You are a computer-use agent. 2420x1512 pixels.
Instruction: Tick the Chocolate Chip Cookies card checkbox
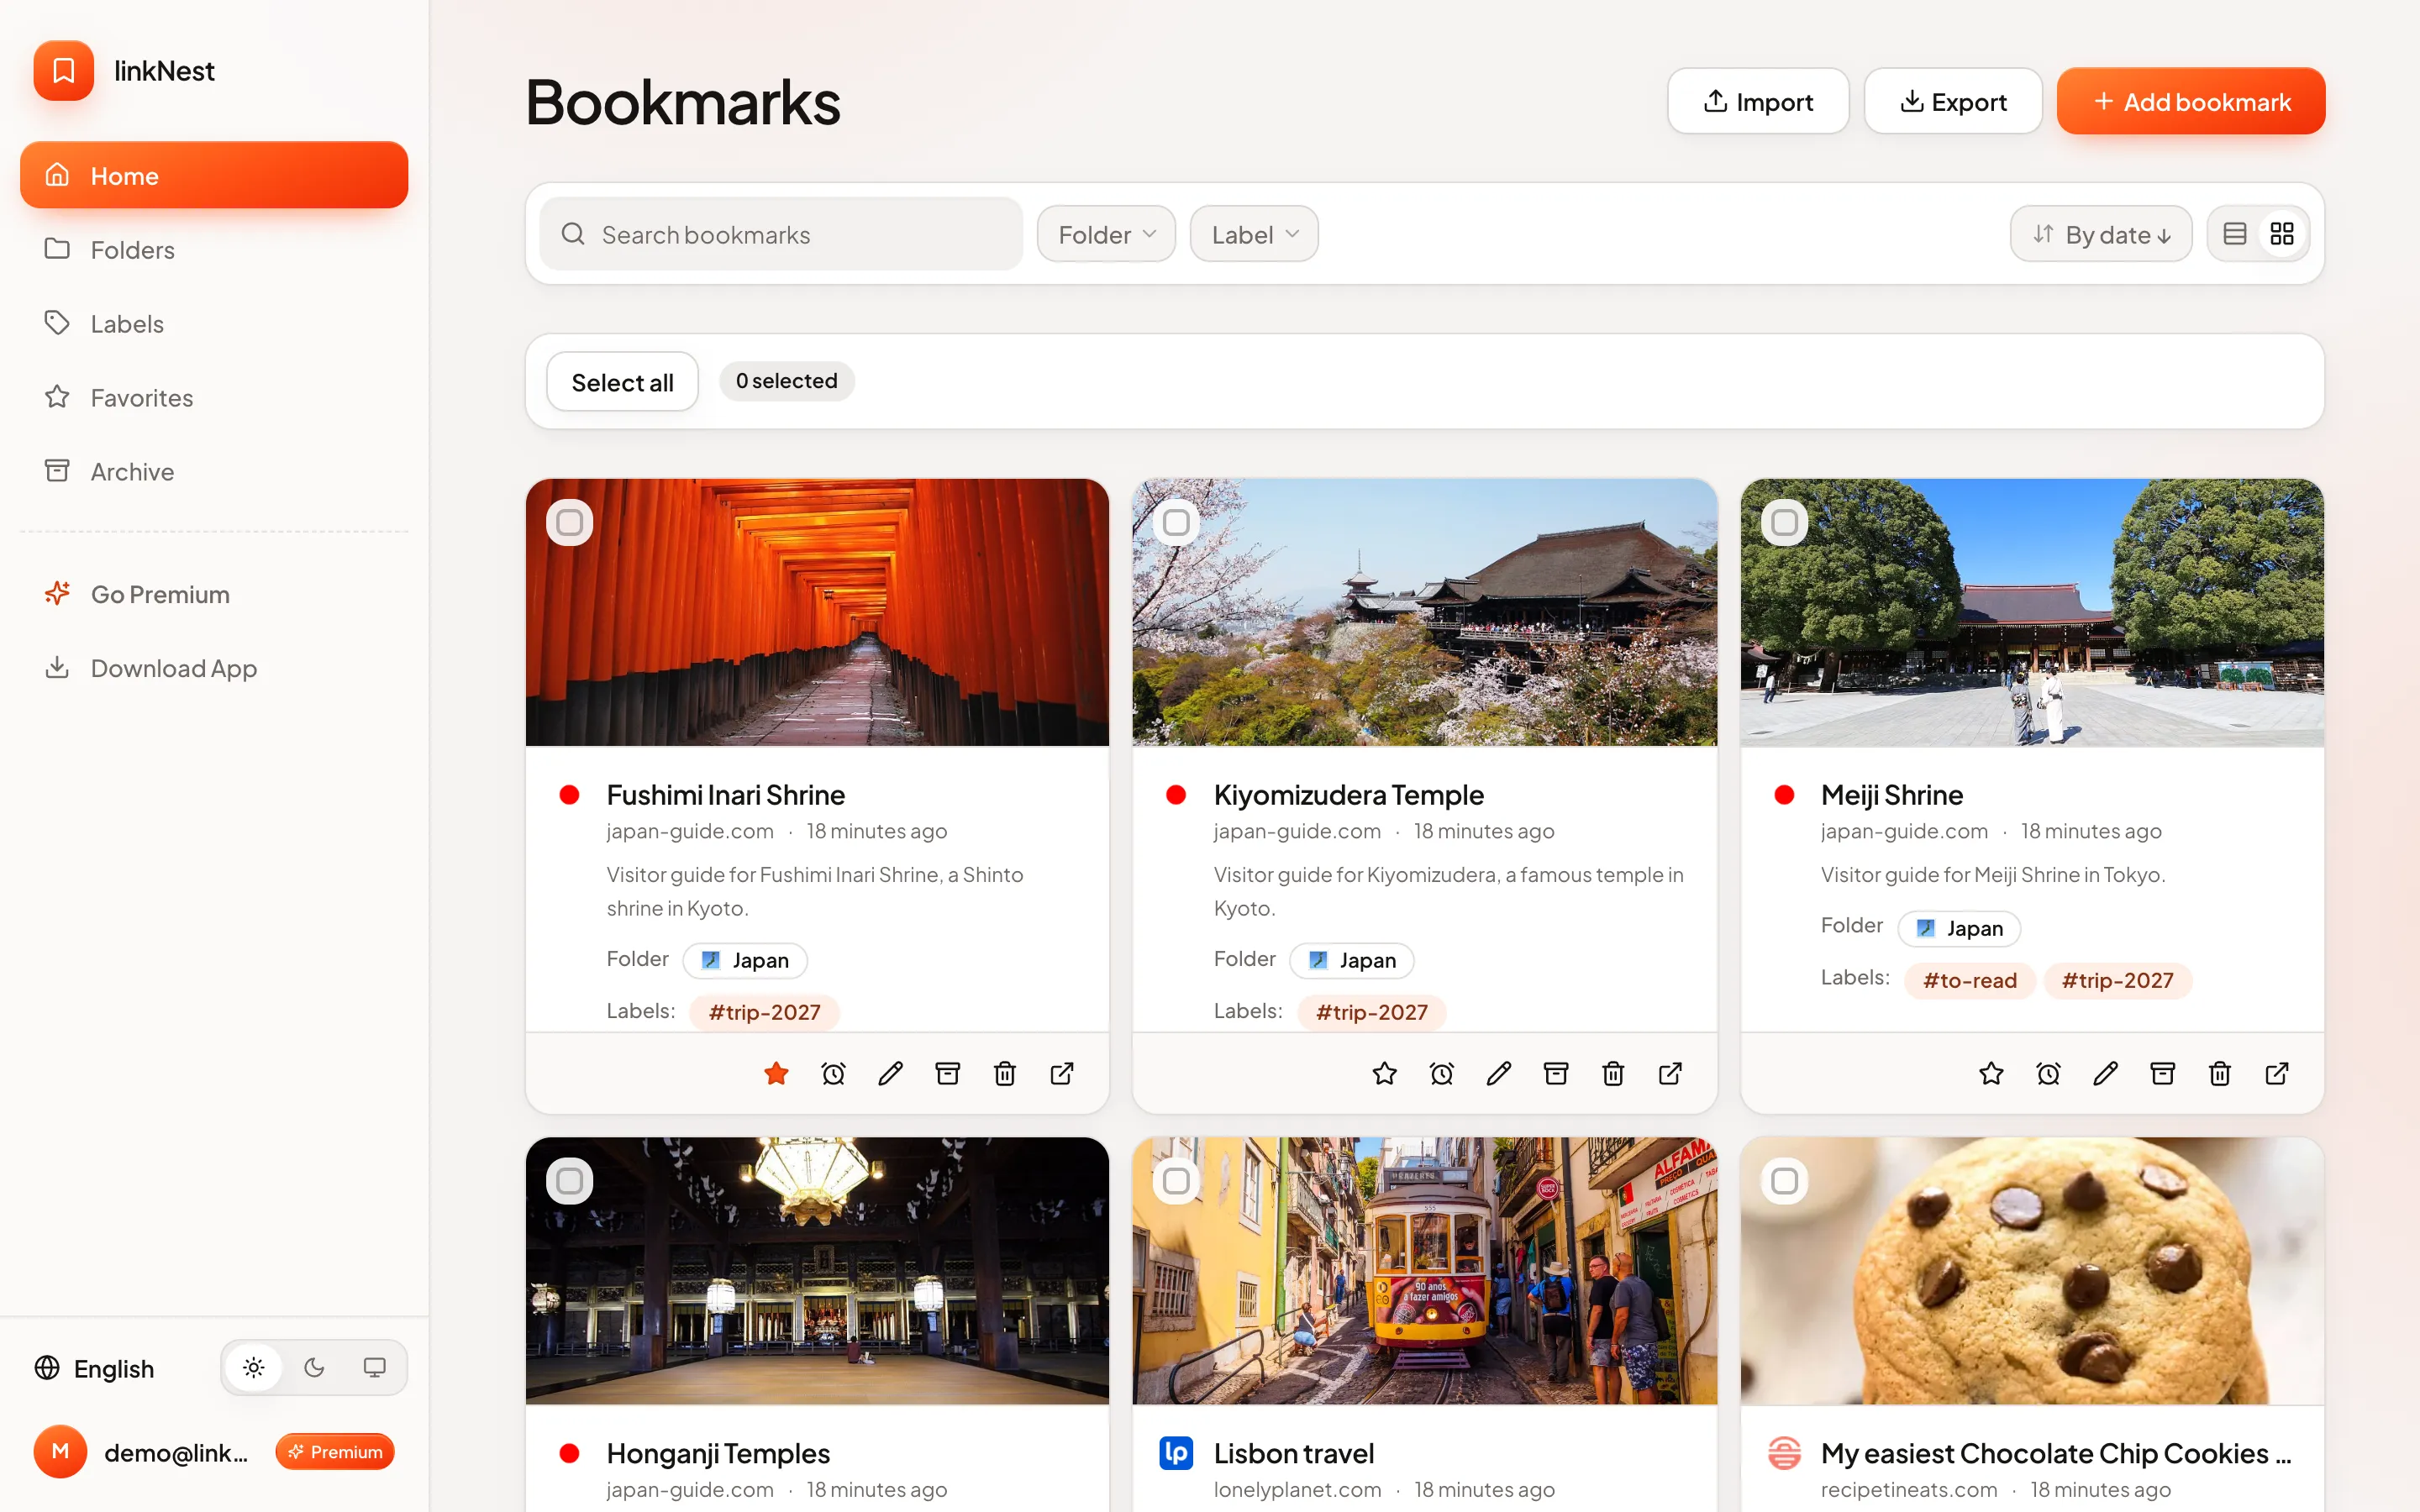(1784, 1181)
